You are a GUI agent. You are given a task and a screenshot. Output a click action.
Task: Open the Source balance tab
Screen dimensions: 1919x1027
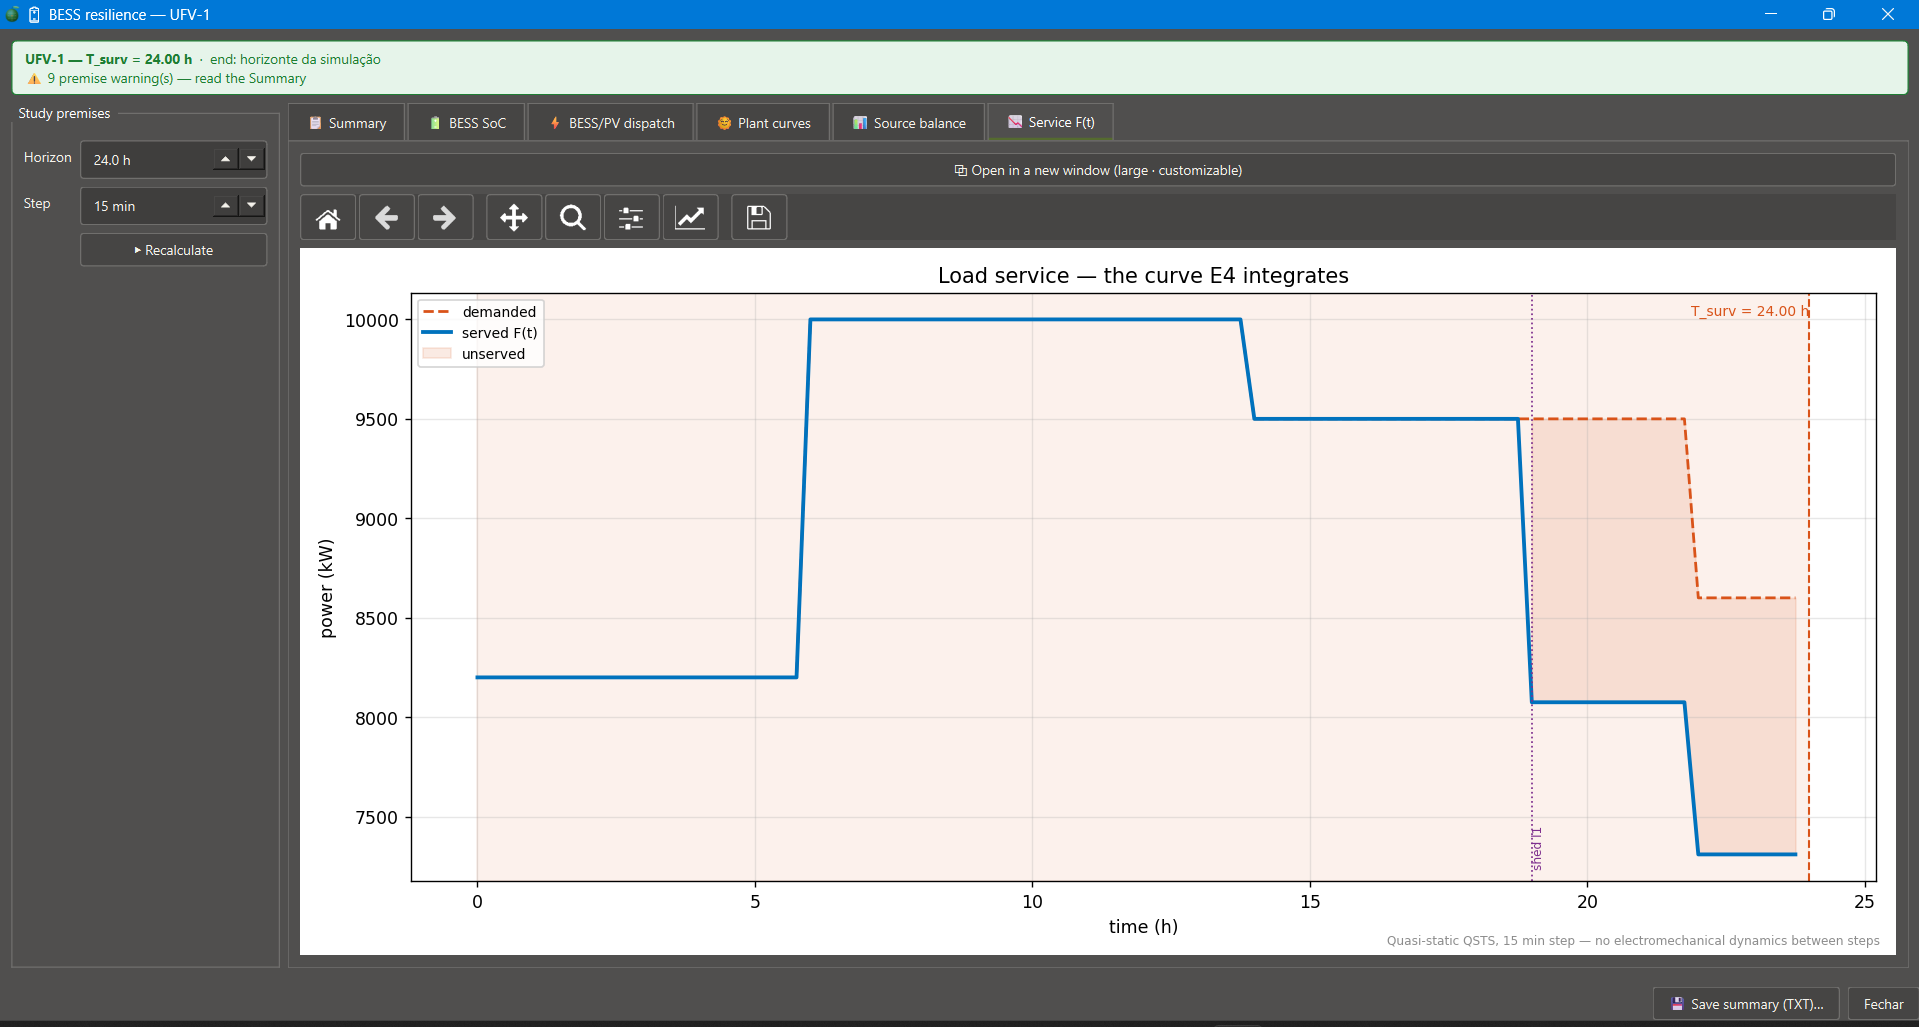(908, 123)
